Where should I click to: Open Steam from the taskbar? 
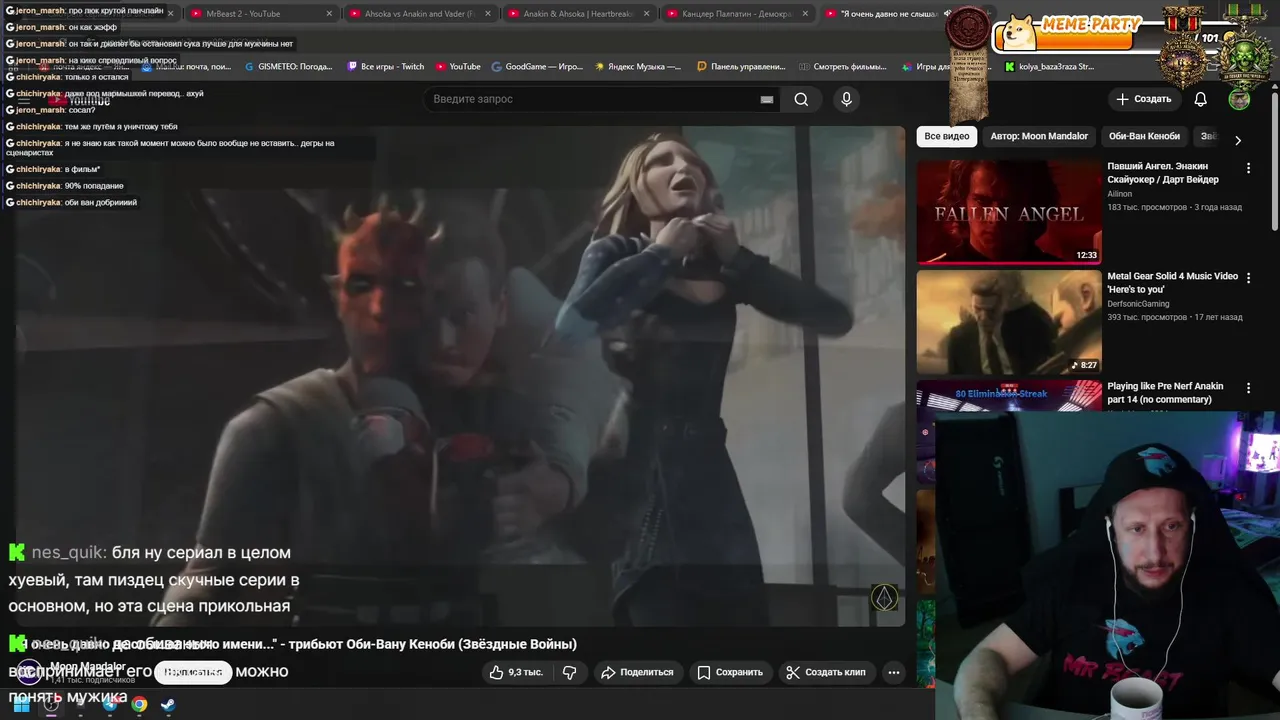point(168,705)
